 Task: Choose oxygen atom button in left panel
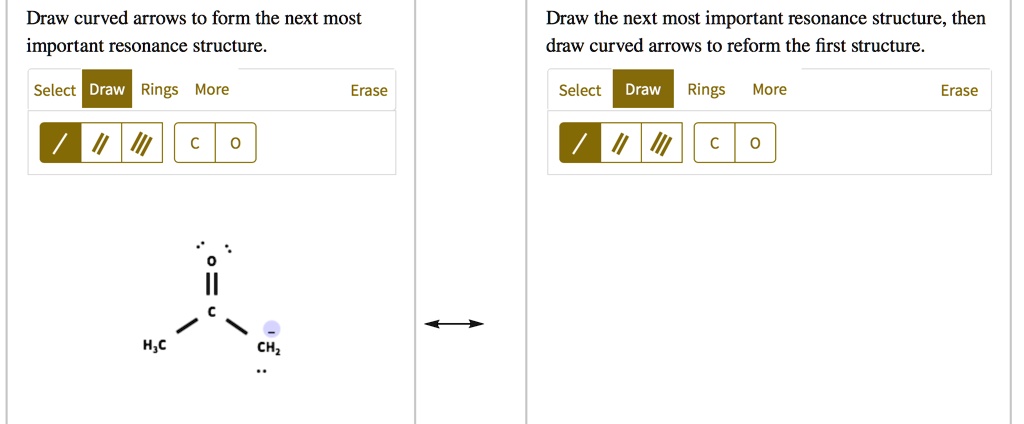236,142
